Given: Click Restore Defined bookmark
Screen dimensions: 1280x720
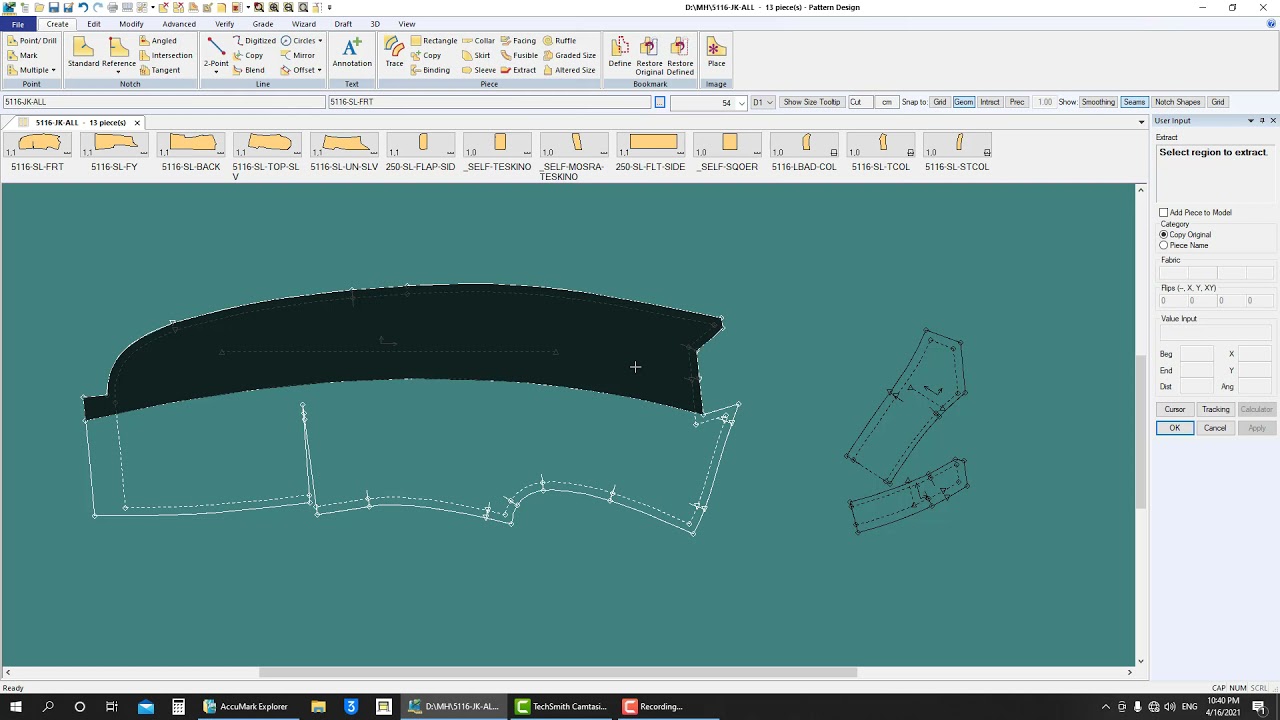Looking at the screenshot, I should pos(680,56).
